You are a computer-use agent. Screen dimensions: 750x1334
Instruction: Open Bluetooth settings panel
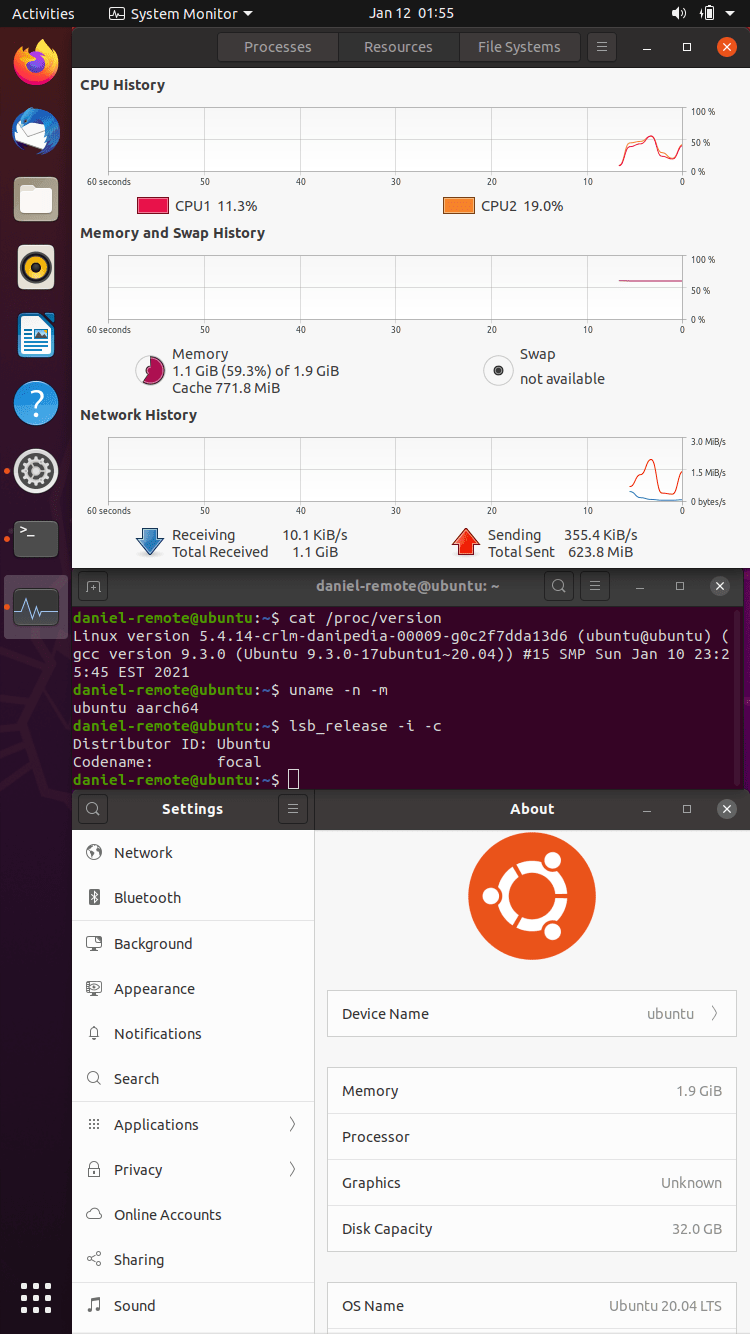click(x=147, y=898)
